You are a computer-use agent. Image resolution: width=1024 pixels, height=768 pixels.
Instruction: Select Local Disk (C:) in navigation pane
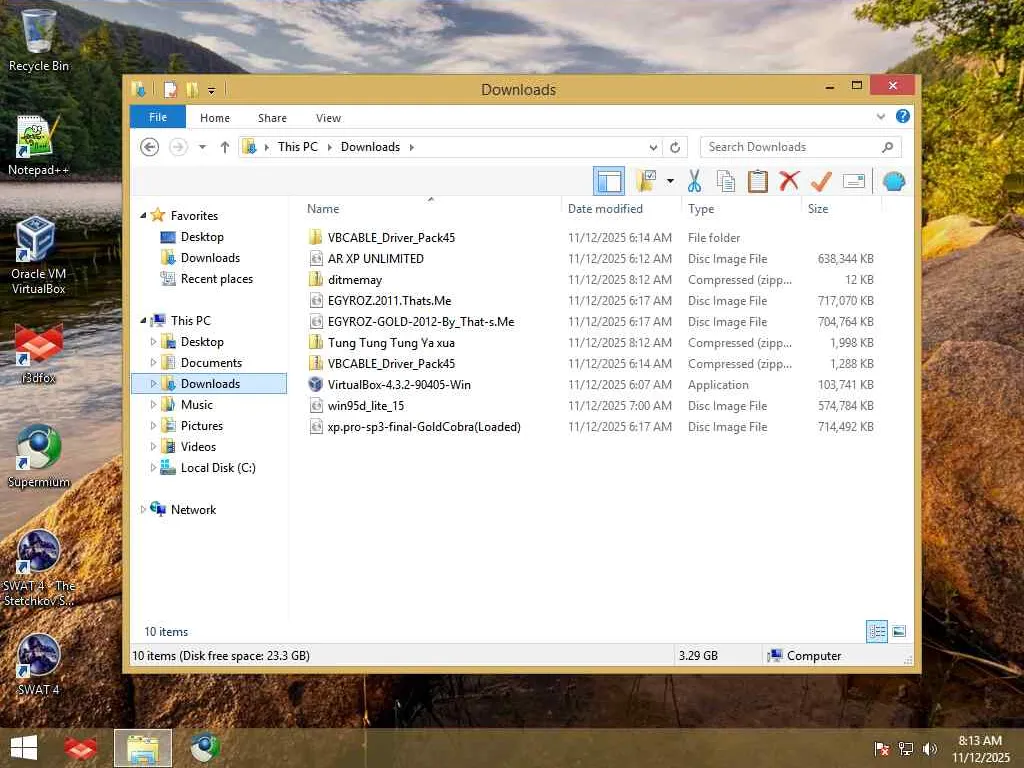click(217, 468)
